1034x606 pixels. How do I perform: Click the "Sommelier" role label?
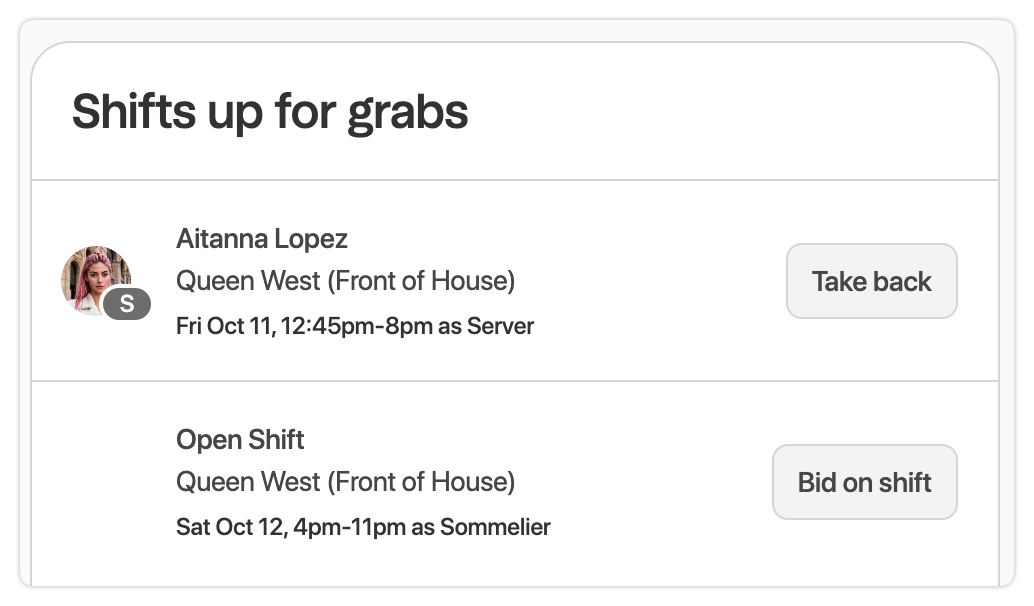(x=495, y=526)
